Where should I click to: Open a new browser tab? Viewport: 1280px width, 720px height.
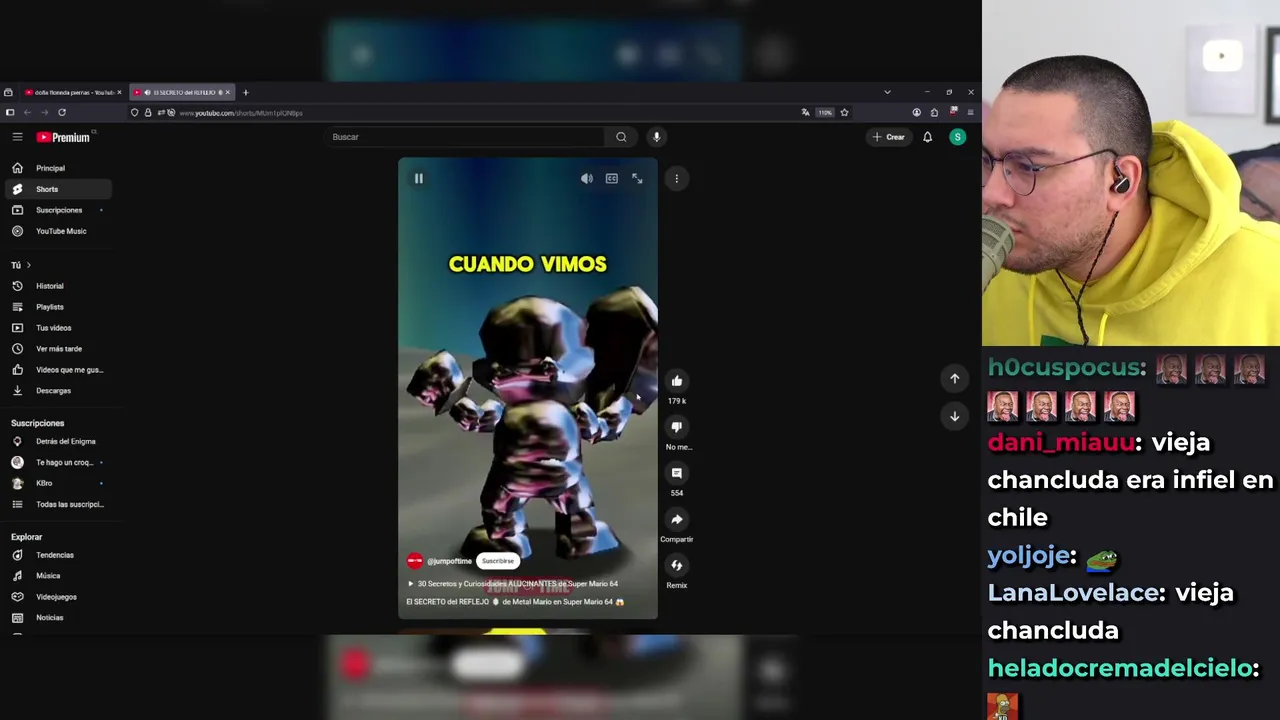click(245, 92)
